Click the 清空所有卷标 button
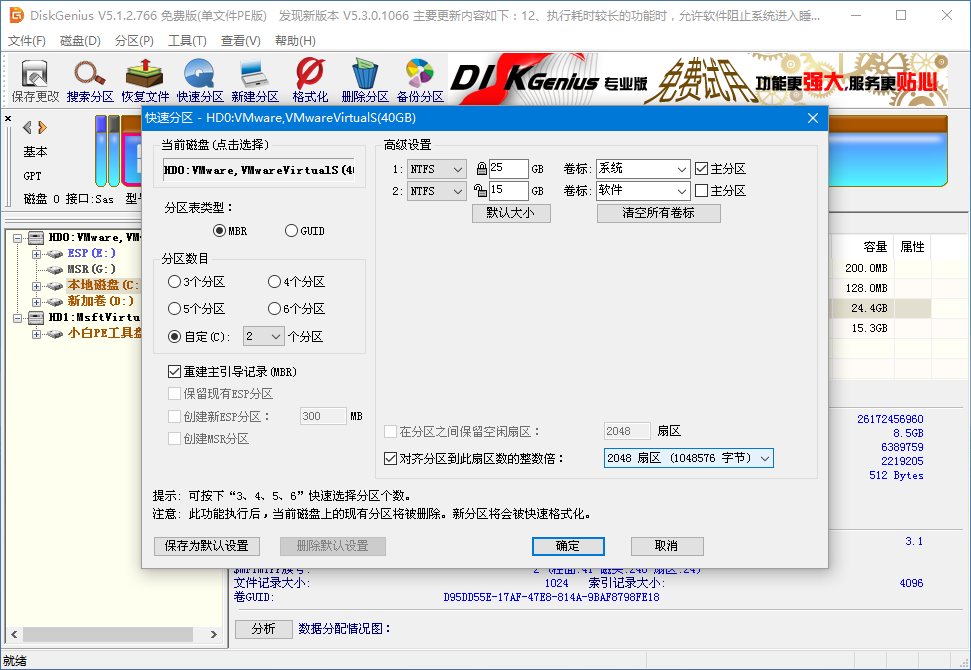Viewport: 971px width, 670px height. pos(658,213)
